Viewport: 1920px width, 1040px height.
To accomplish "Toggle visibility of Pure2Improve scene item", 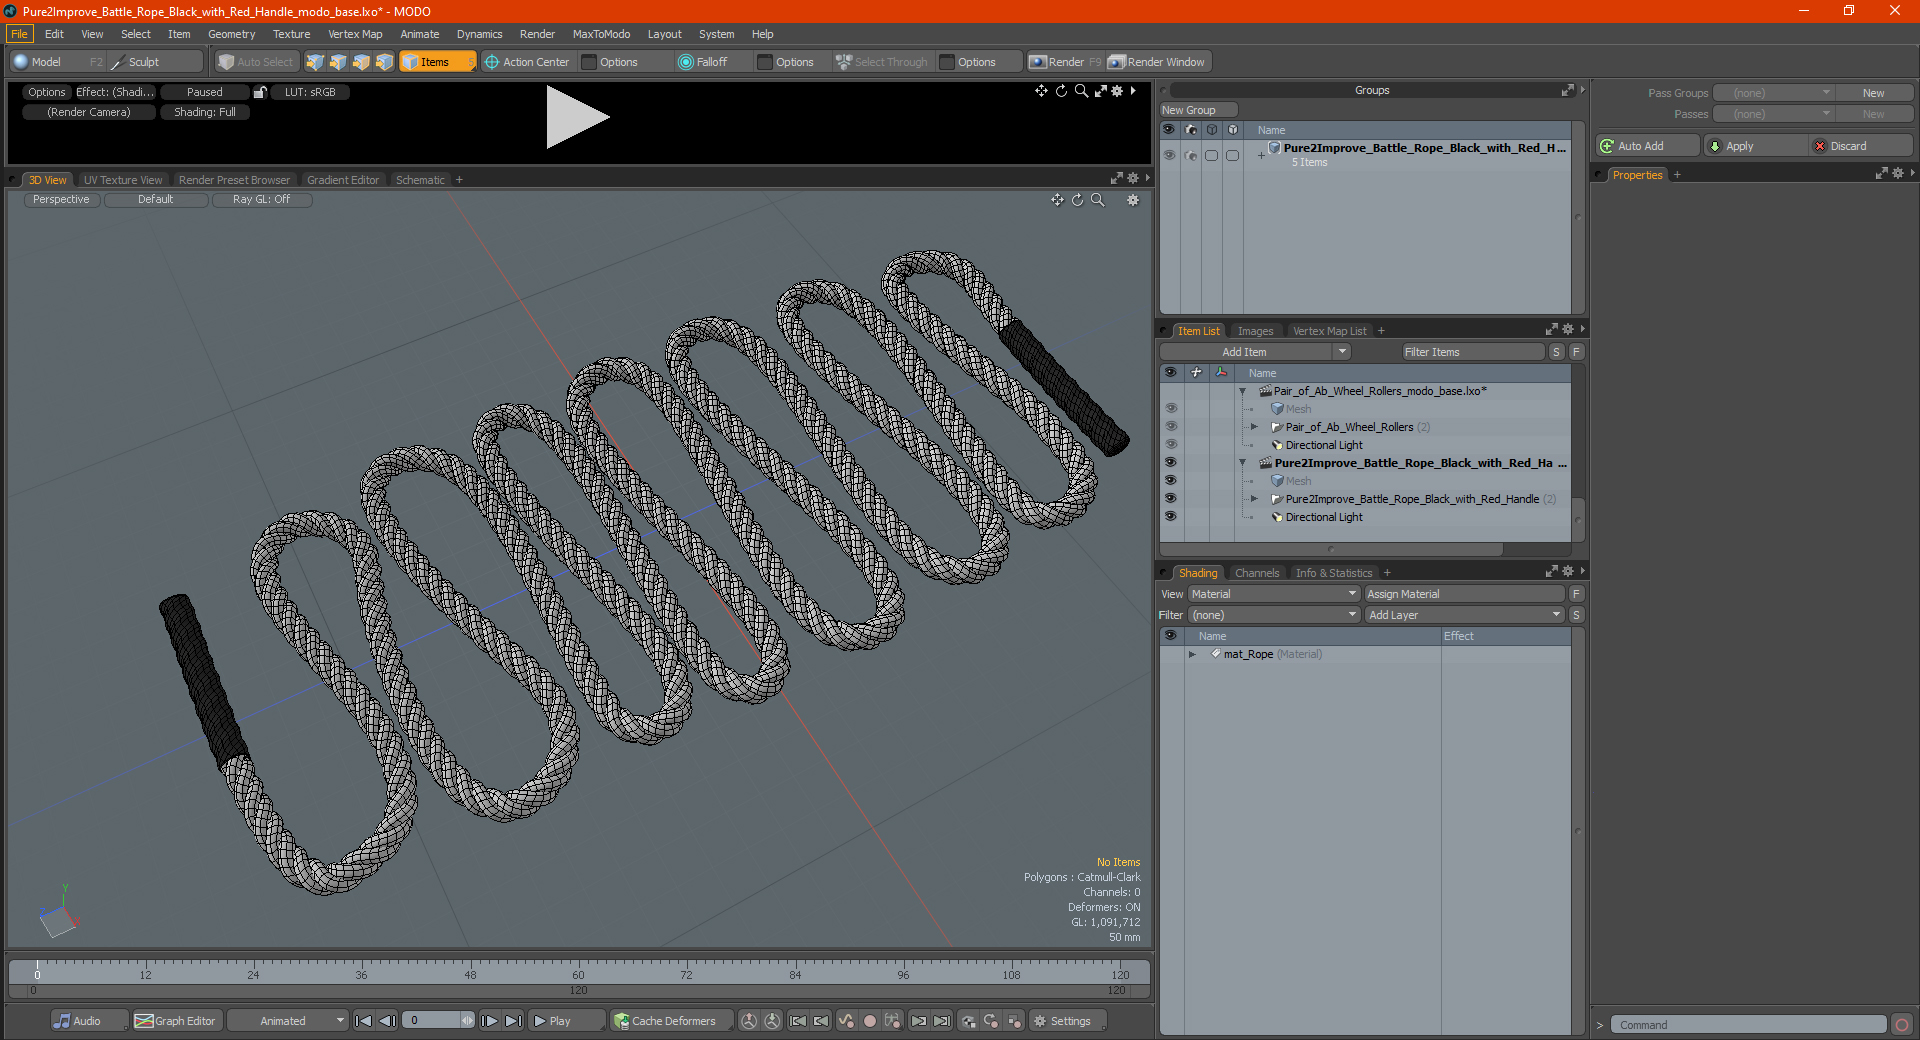I will pos(1170,463).
